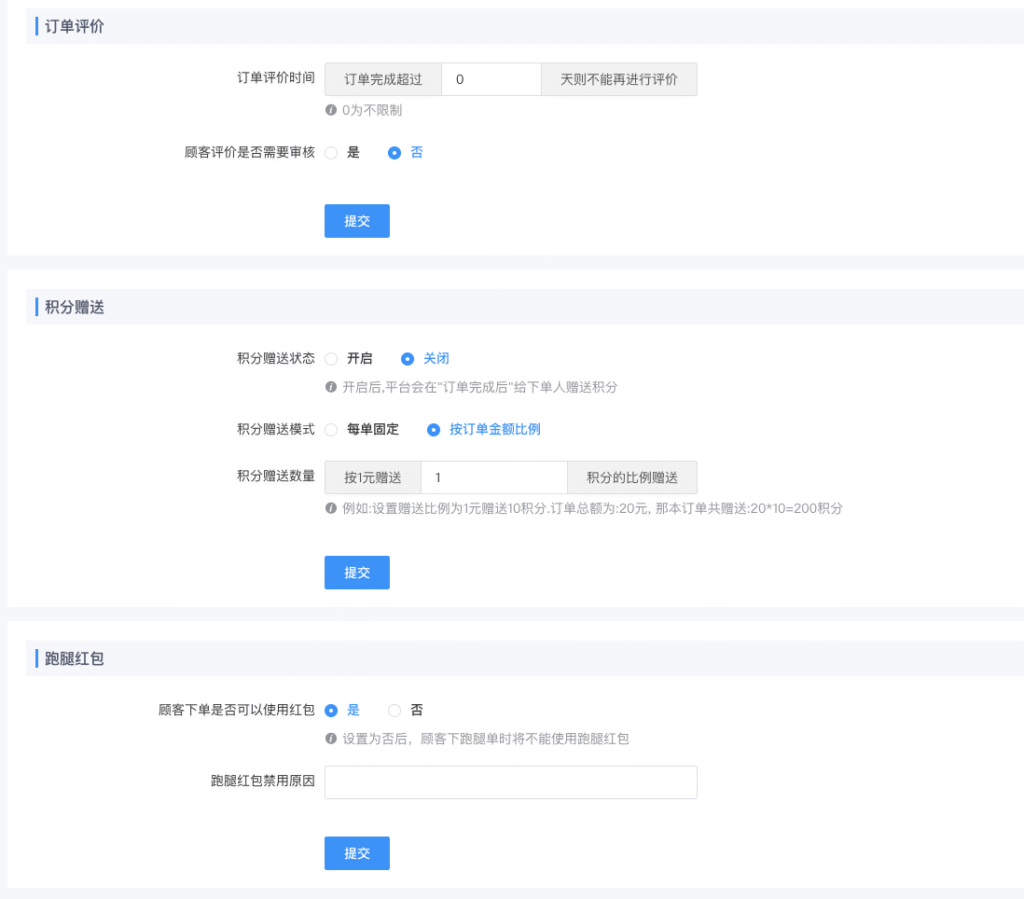Screen dimensions: 1024x899
Task: Focus the 跑腿红包禁用原因 text field
Action: (x=510, y=782)
